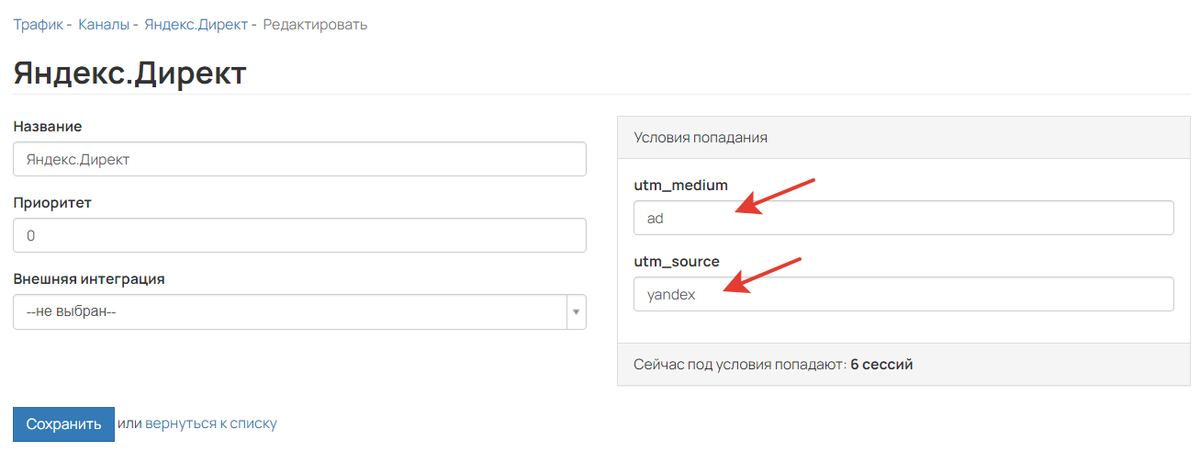The image size is (1200, 452).
Task: Click the utm_source label
Action: pyautogui.click(x=676, y=261)
